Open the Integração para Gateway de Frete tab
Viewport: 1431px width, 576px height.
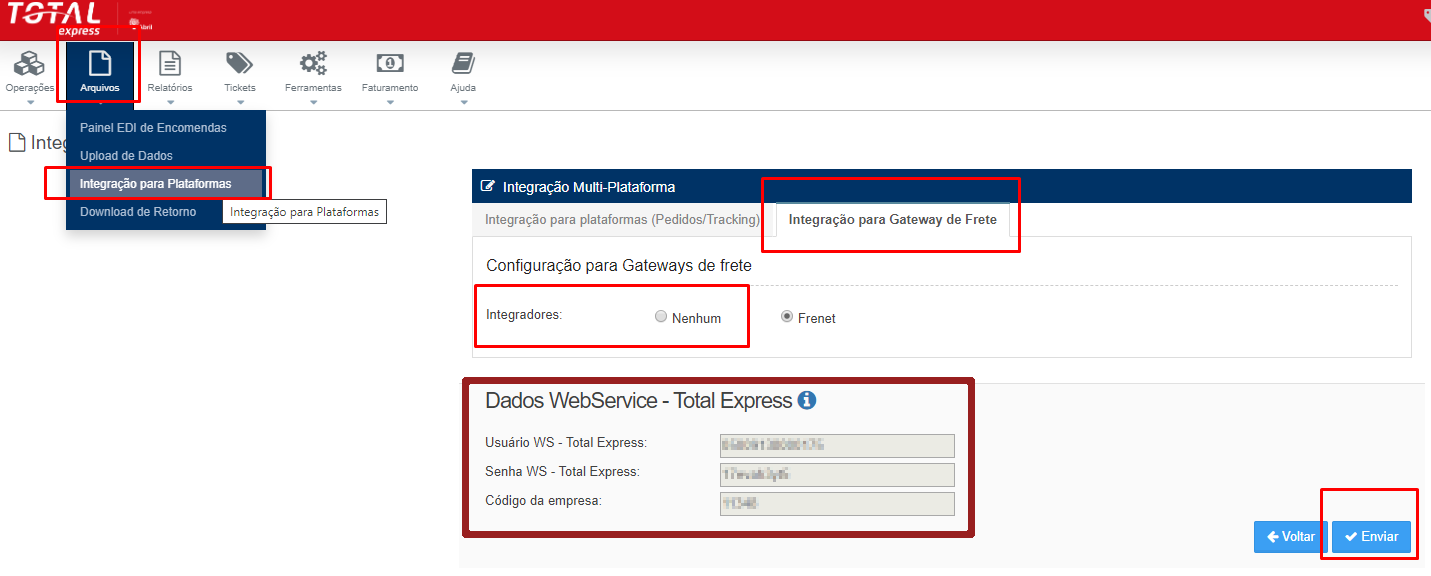pos(892,220)
